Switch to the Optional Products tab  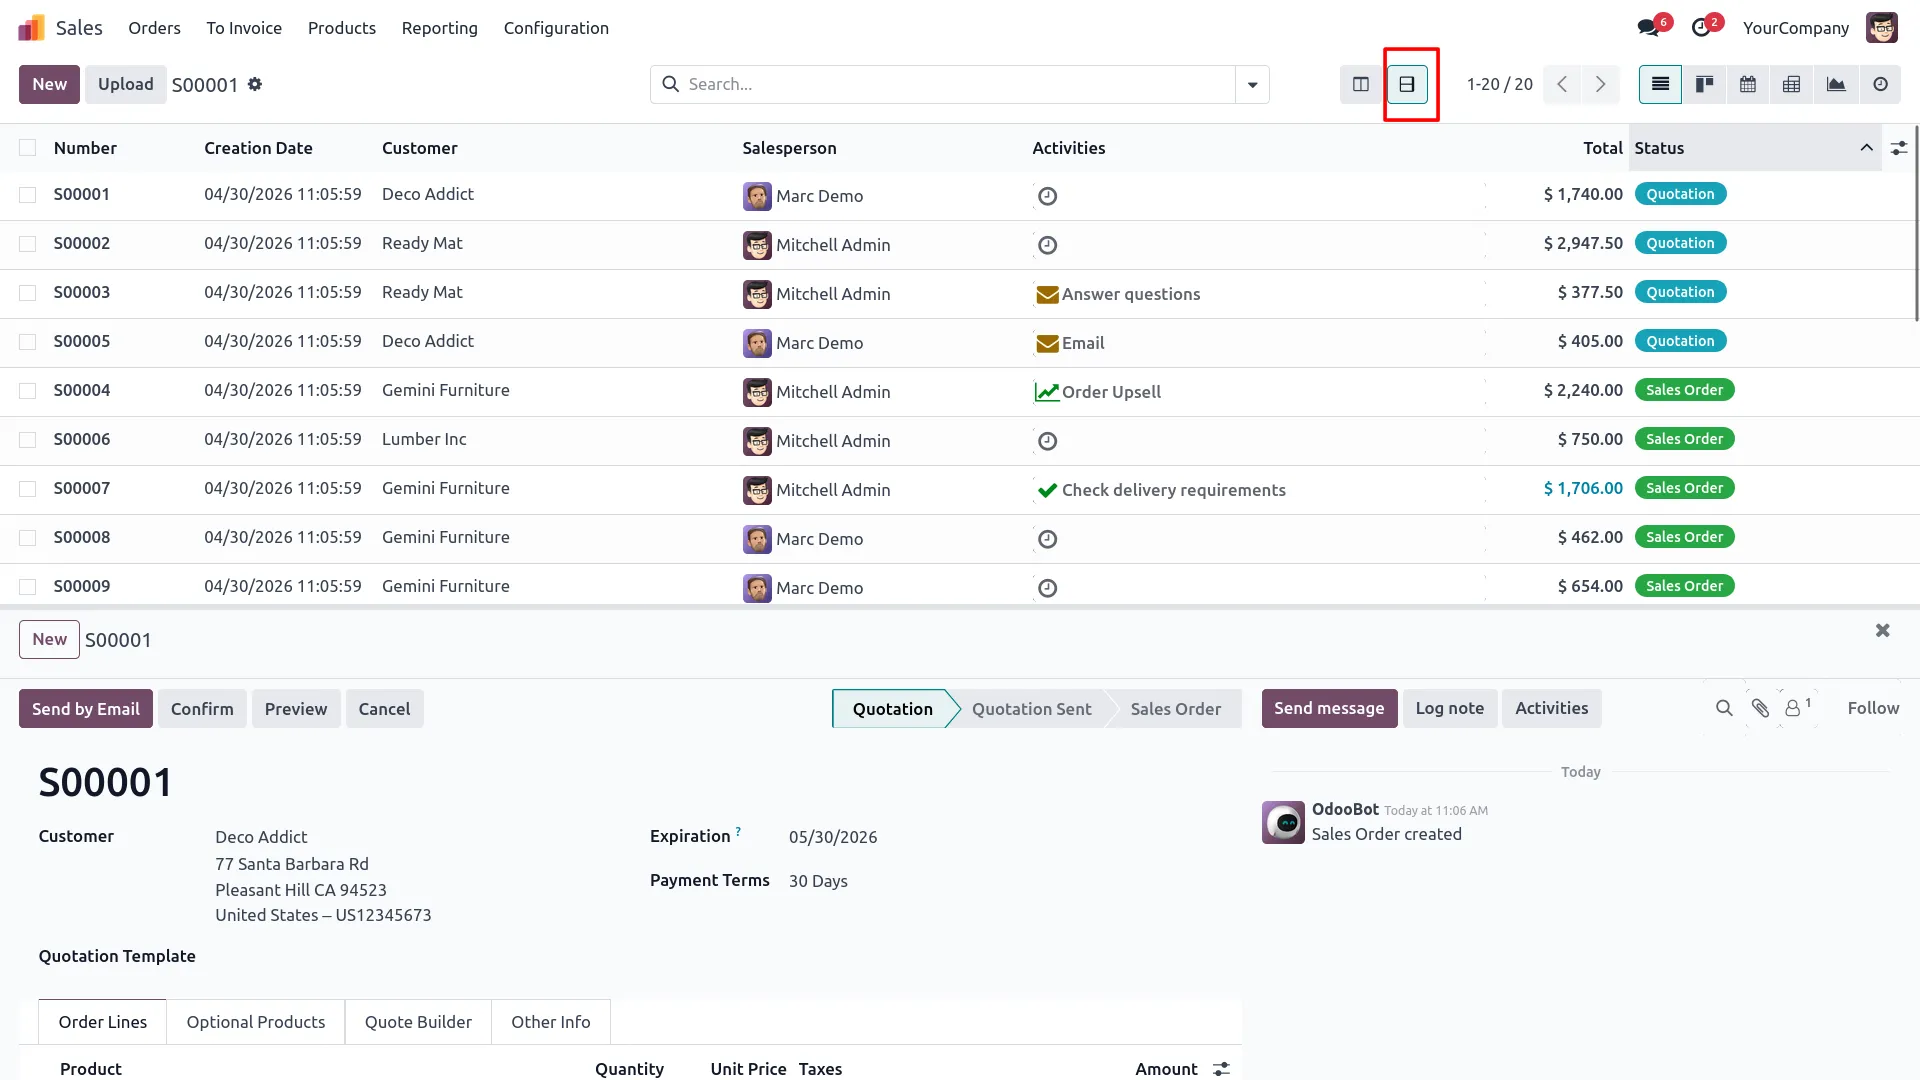pos(256,1022)
